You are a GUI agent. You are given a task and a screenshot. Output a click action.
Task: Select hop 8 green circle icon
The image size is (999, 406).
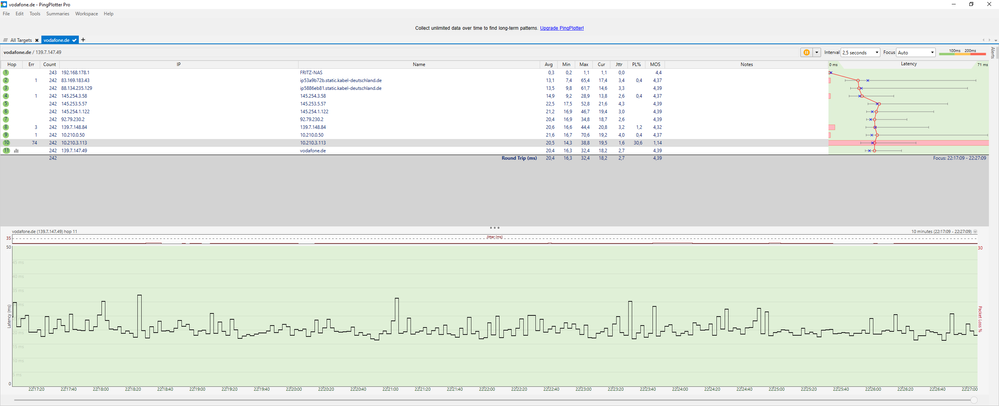pos(6,127)
